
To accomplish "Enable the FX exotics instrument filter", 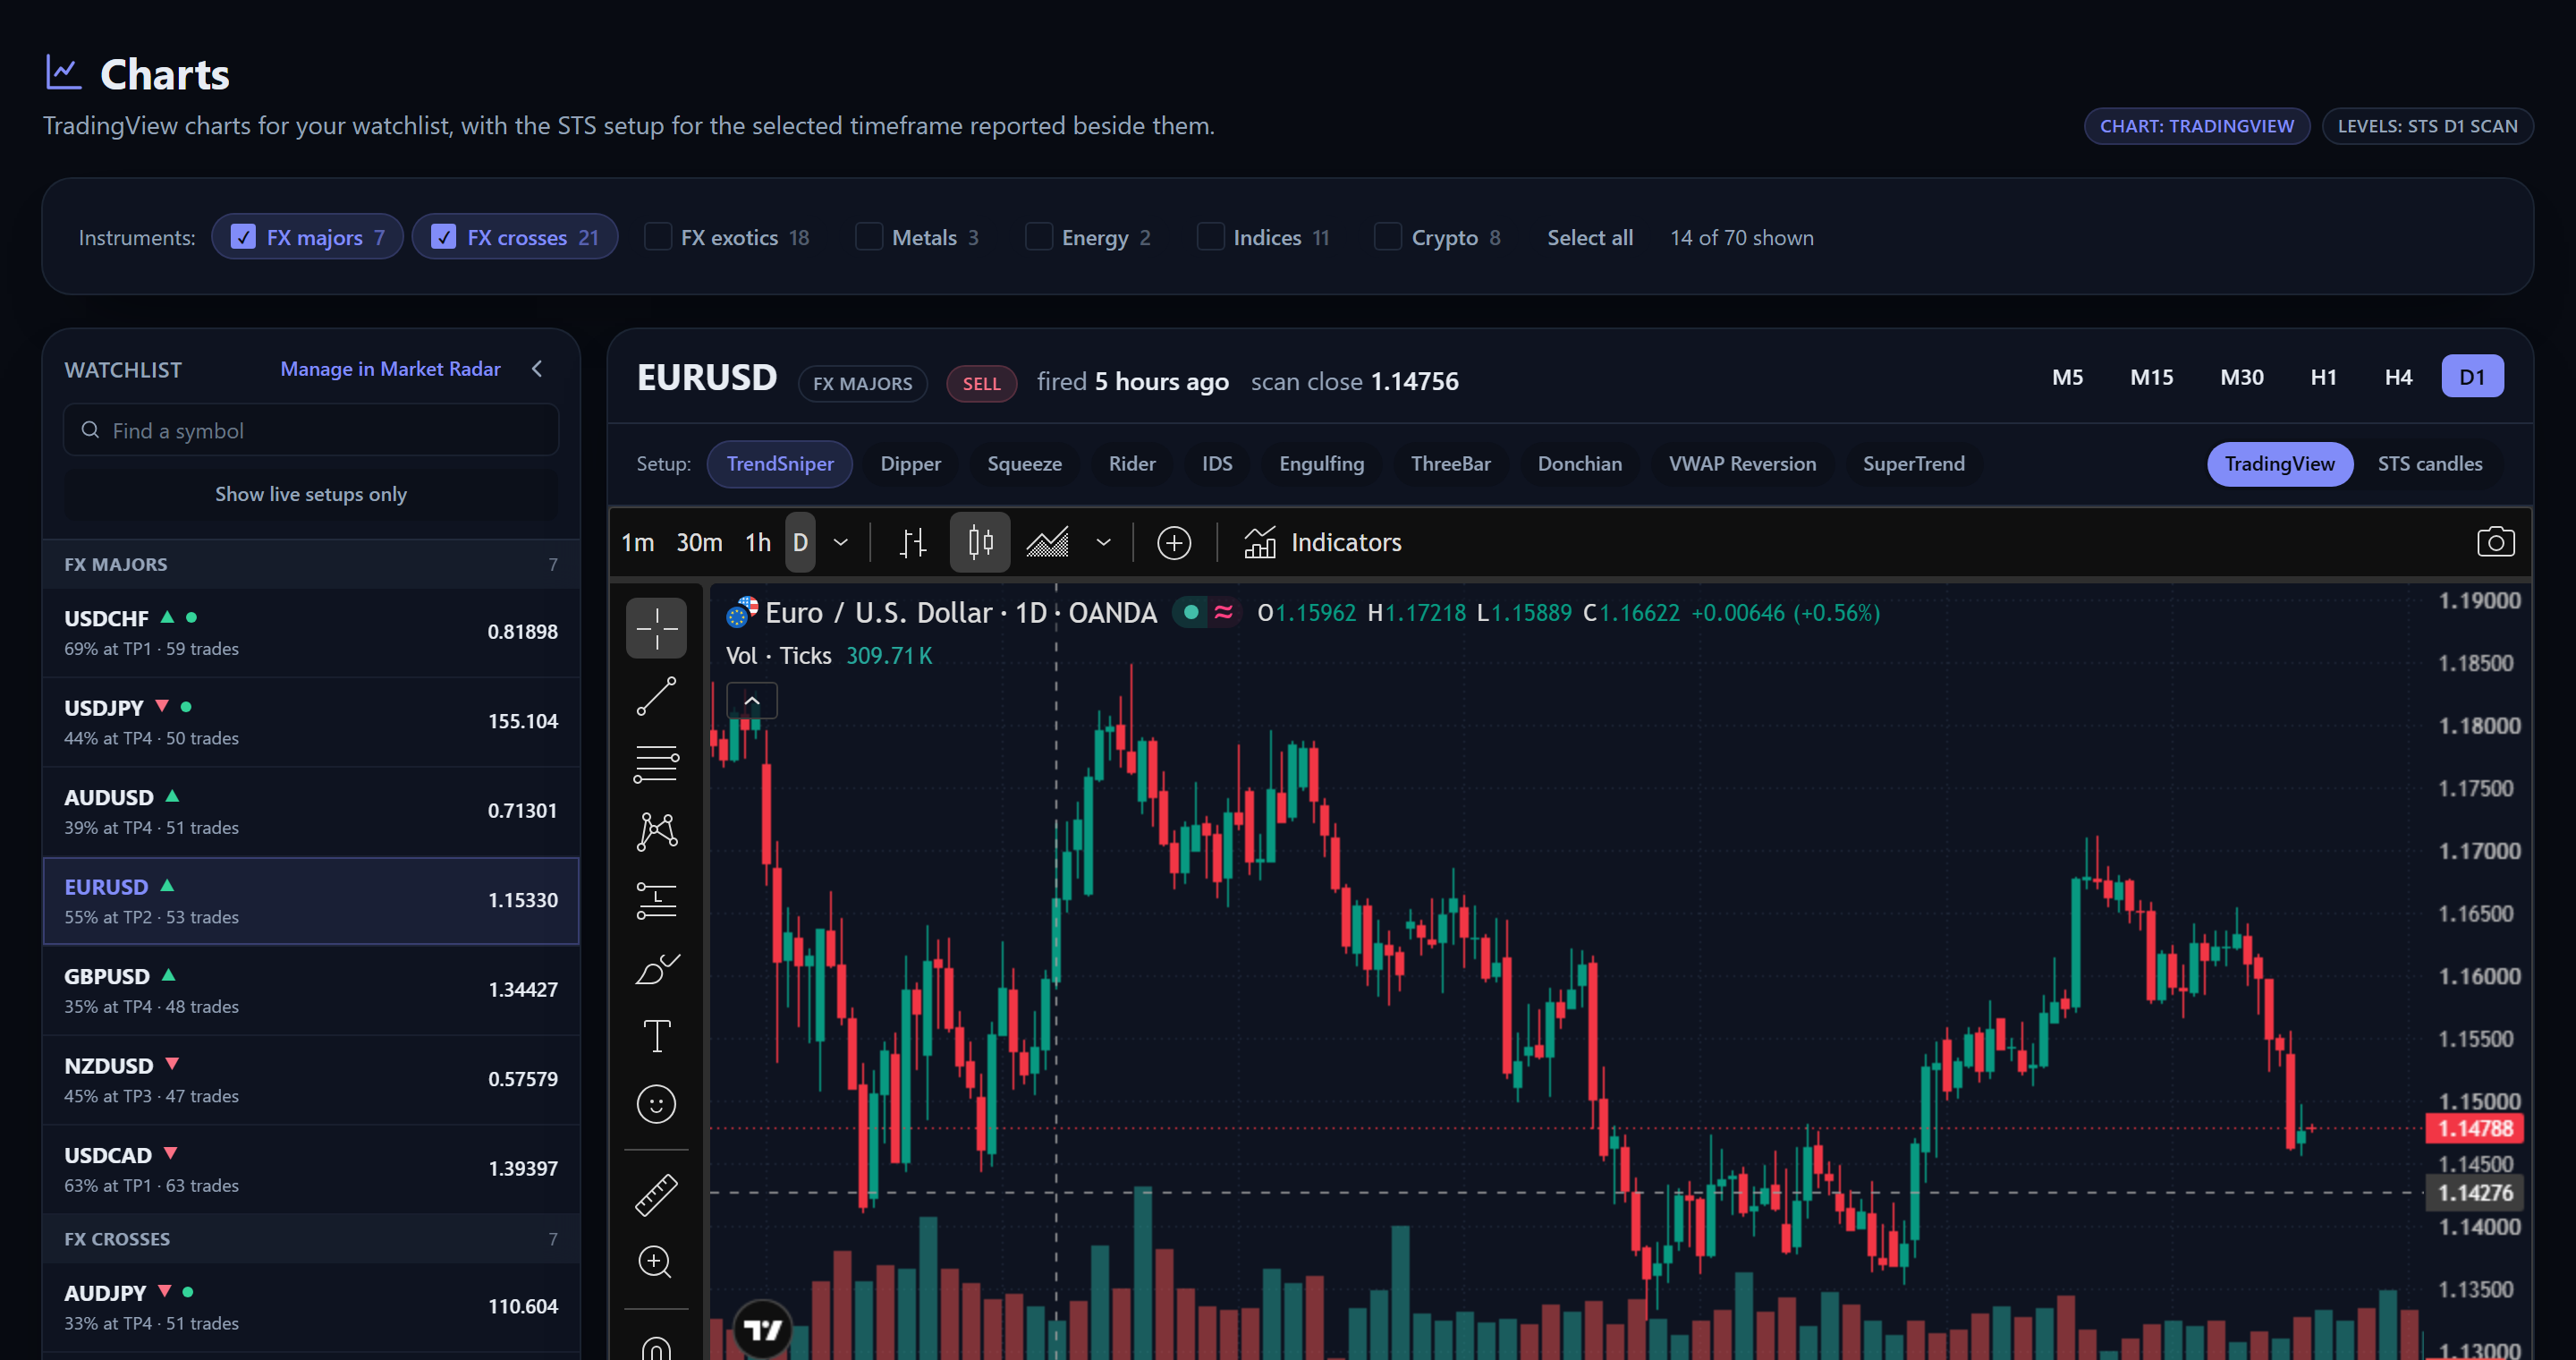I will (727, 237).
